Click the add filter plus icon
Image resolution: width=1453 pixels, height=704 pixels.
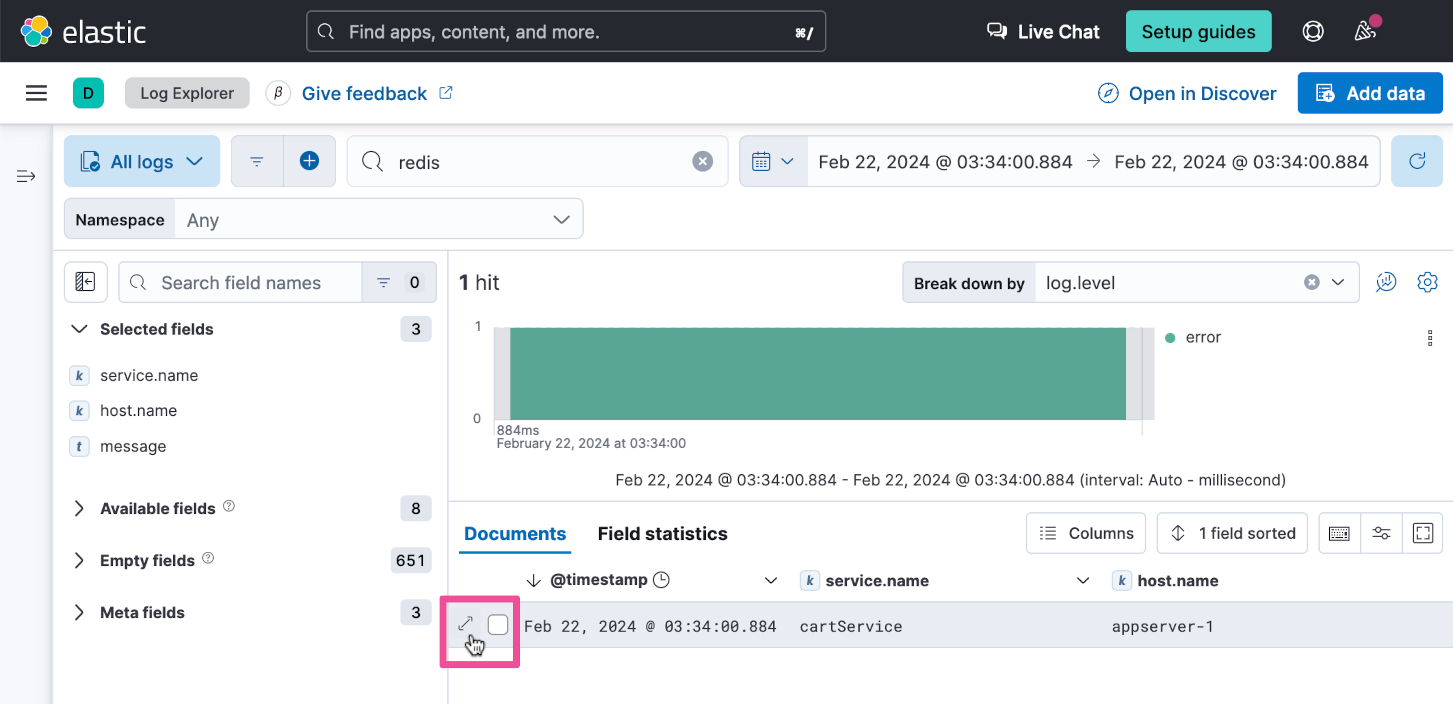(309, 161)
